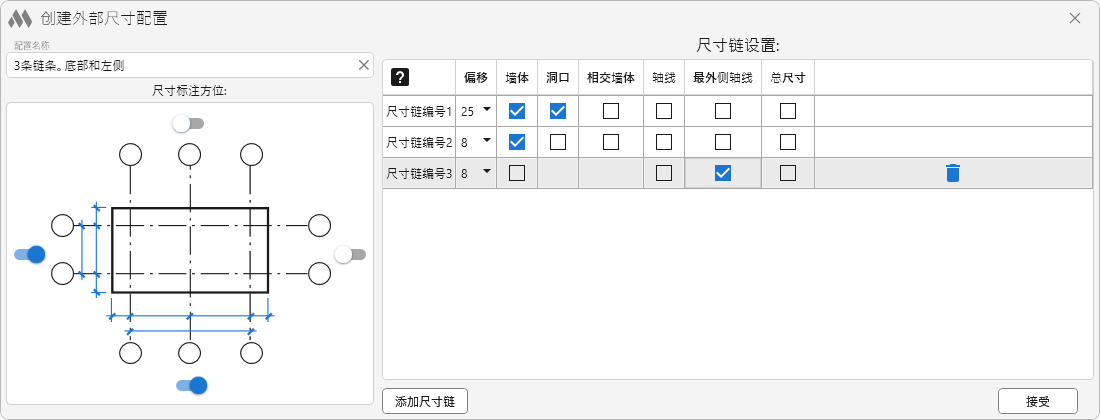The width and height of the screenshot is (1100, 420).
Task: Delete dimension chain 3 with trash icon
Action: point(952,173)
